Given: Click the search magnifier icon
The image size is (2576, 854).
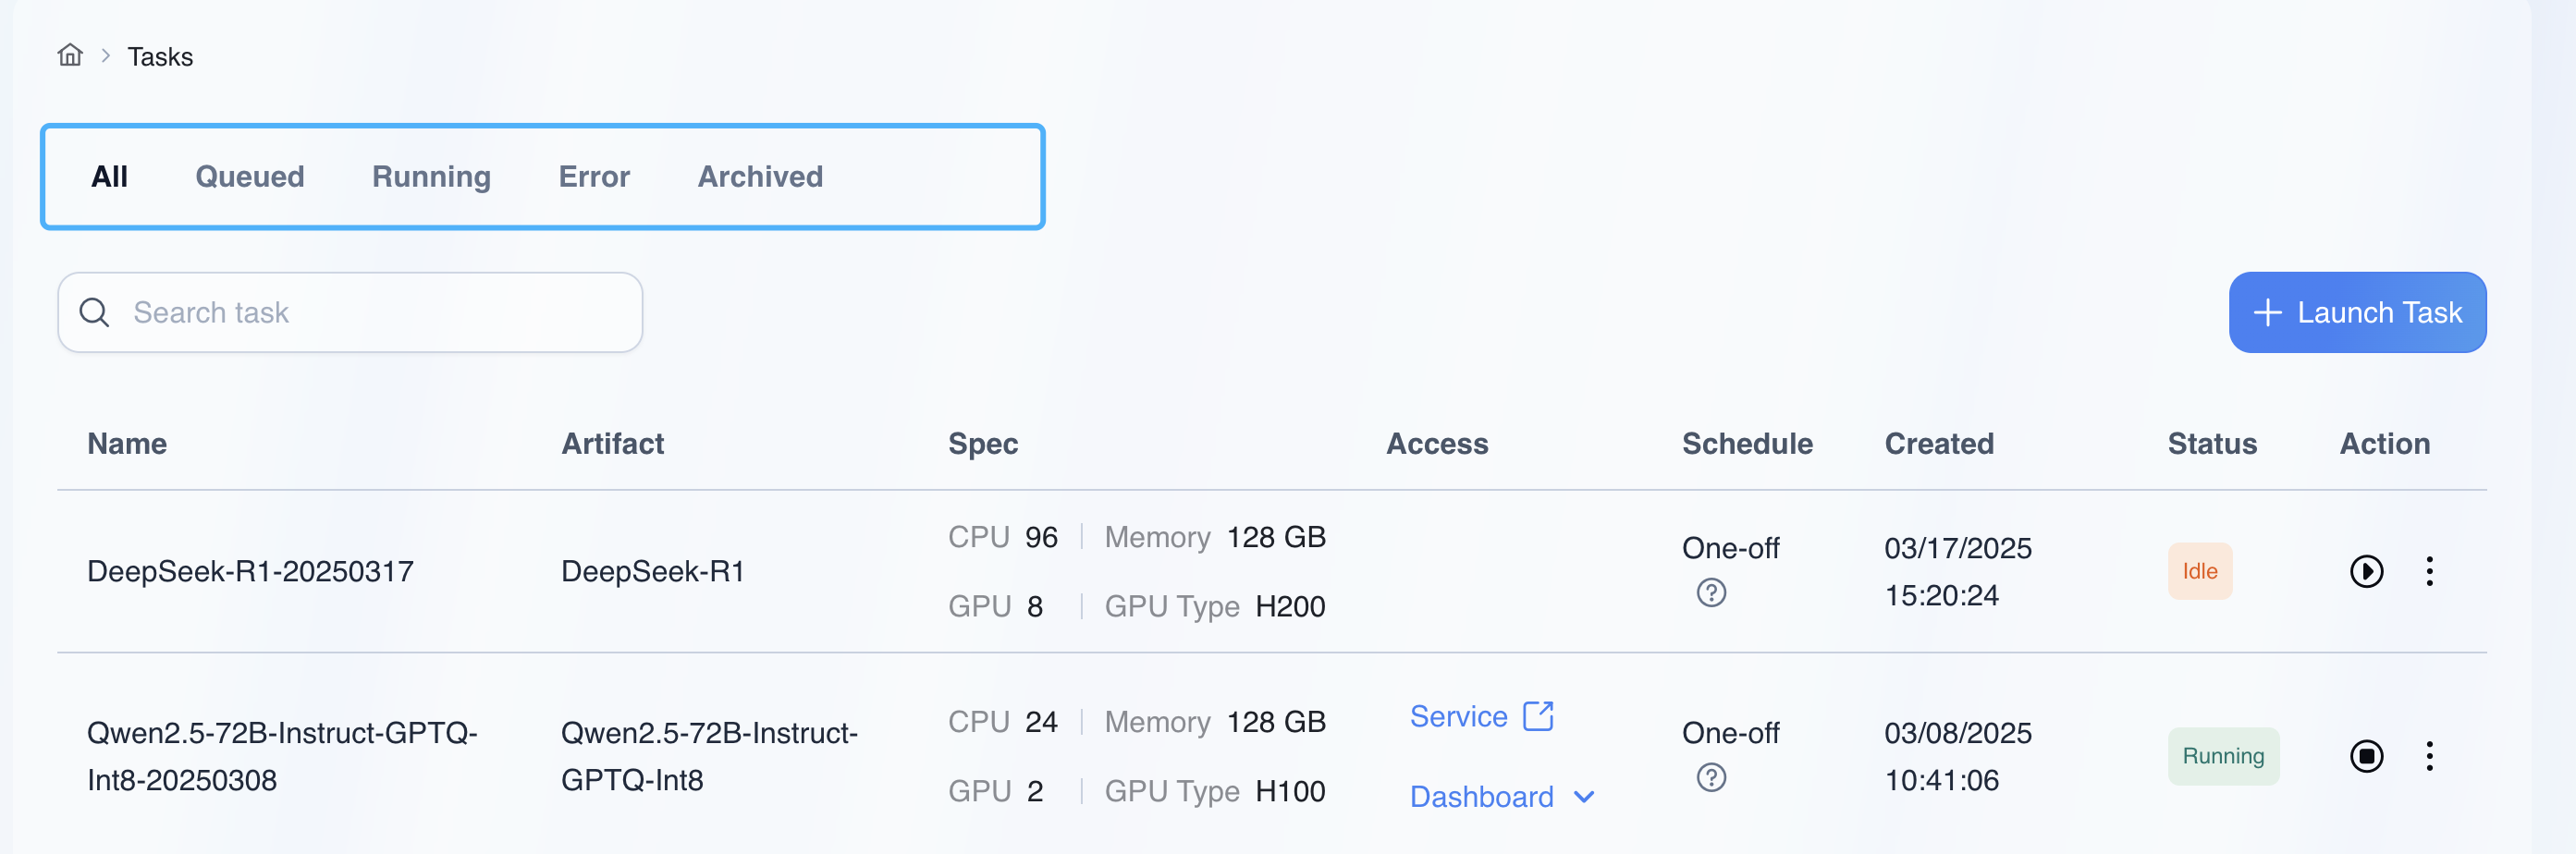Looking at the screenshot, I should pos(94,312).
